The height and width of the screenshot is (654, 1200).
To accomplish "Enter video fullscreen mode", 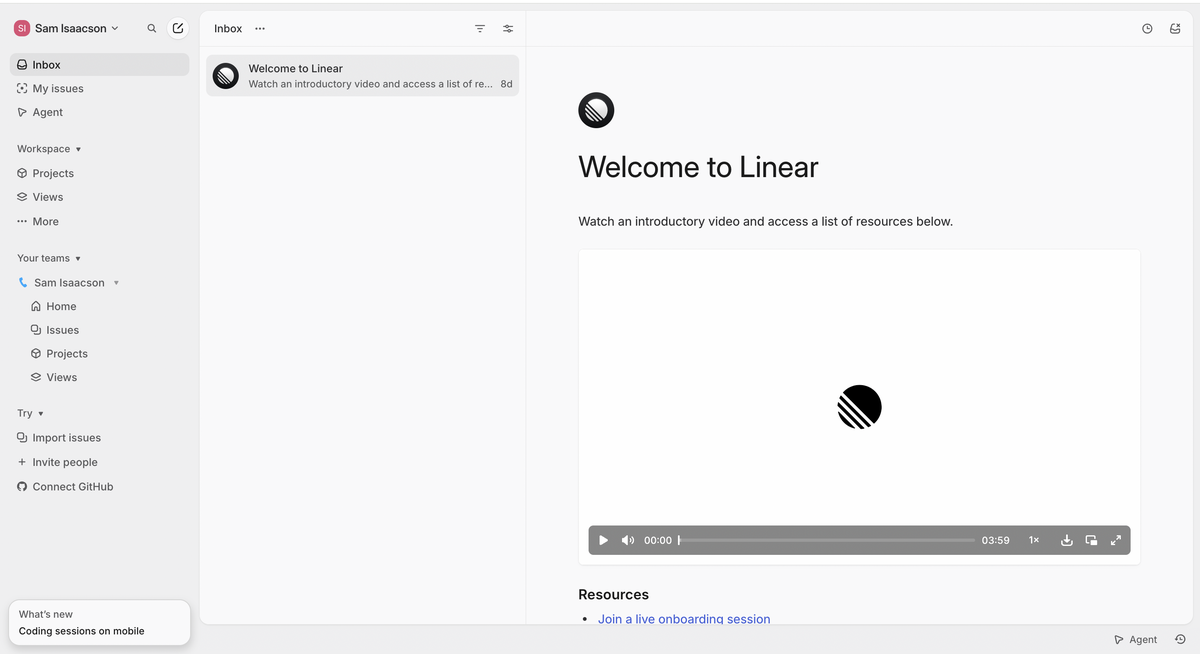I will [x=1116, y=540].
